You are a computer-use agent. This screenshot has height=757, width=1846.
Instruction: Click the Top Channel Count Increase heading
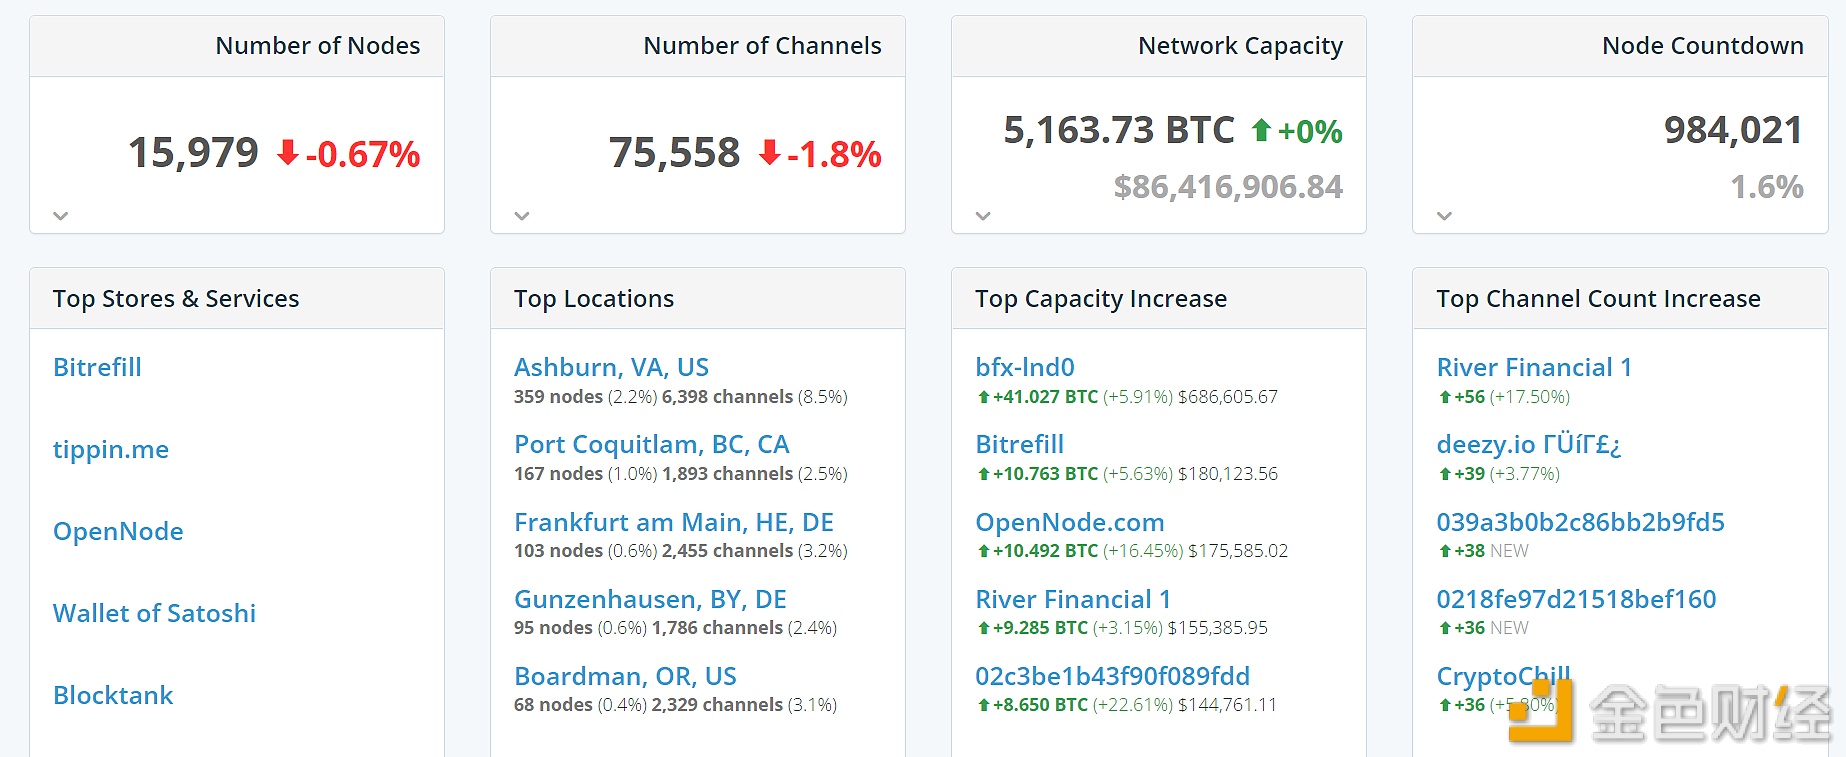pos(1598,299)
